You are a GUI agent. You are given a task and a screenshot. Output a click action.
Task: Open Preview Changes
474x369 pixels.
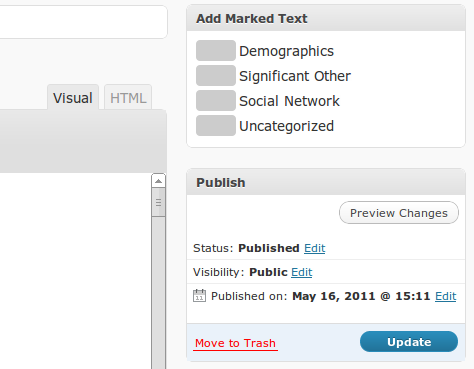pyautogui.click(x=399, y=213)
